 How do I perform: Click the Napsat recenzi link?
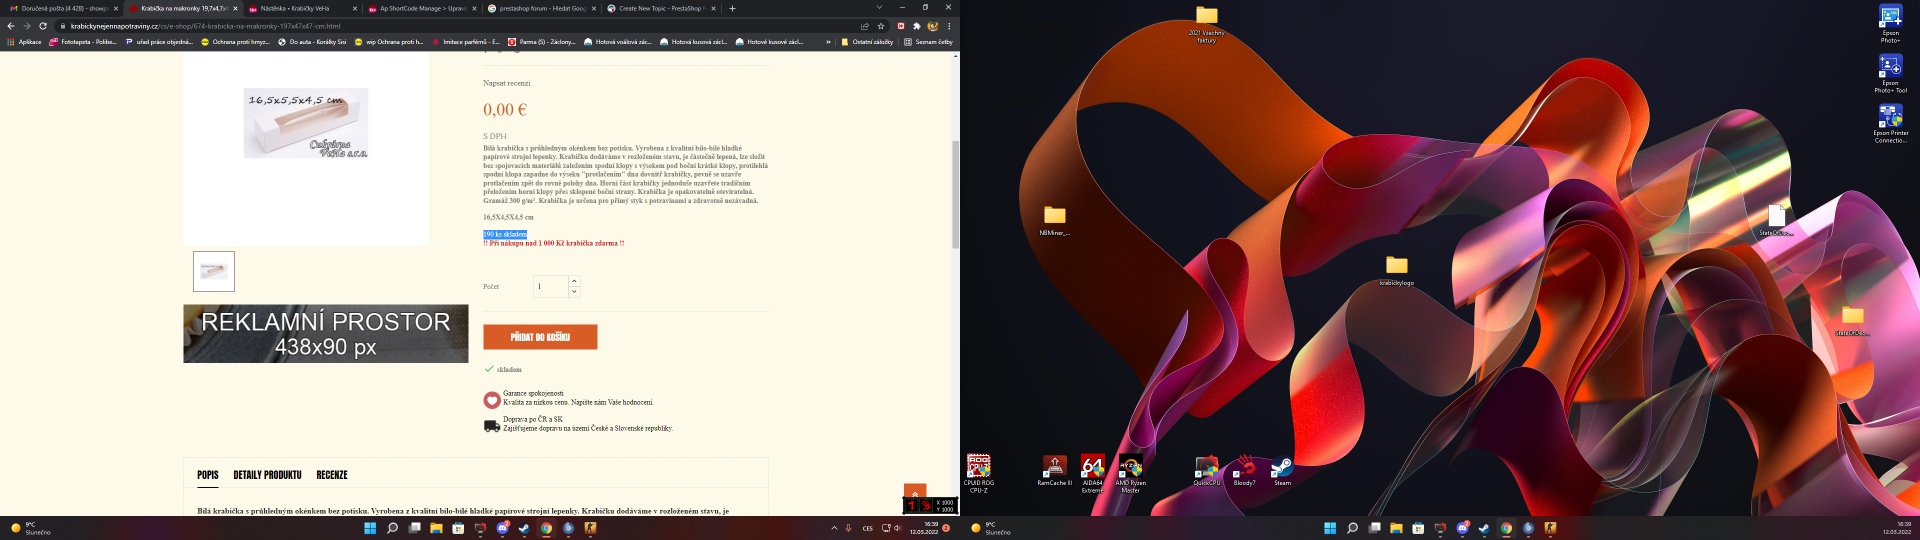coord(507,83)
